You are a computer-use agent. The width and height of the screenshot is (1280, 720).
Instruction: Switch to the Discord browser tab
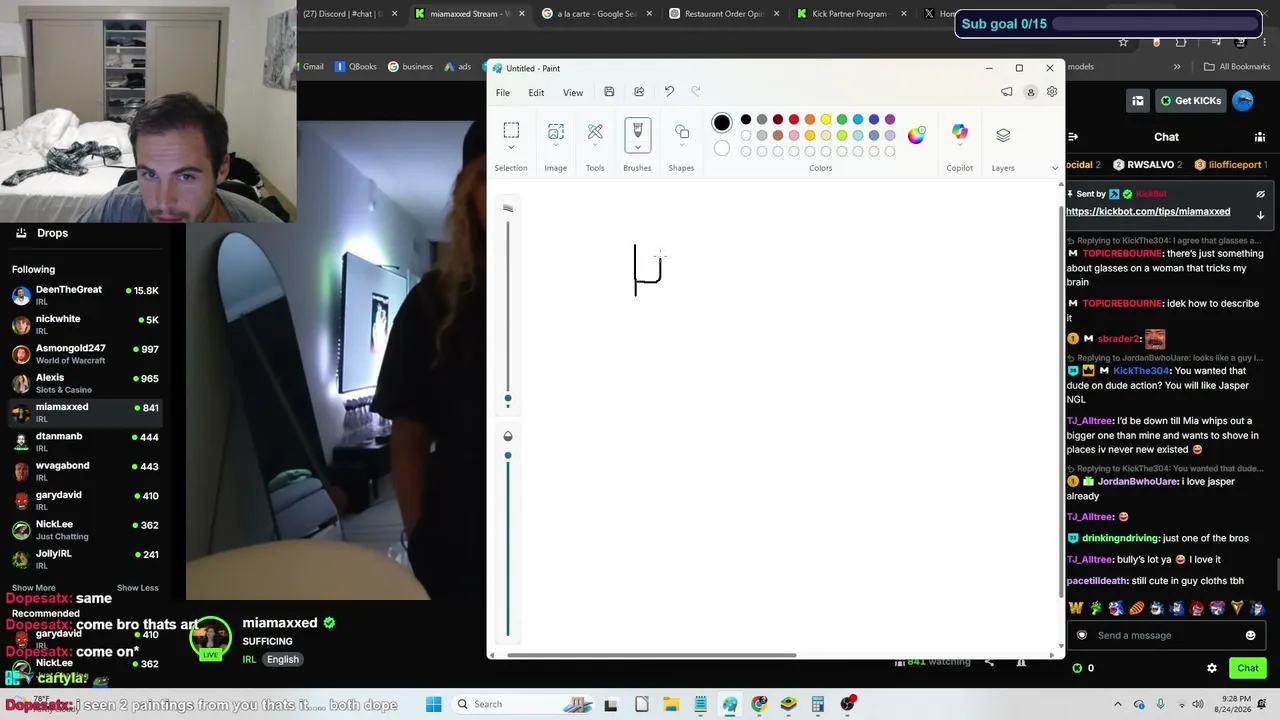point(350,14)
